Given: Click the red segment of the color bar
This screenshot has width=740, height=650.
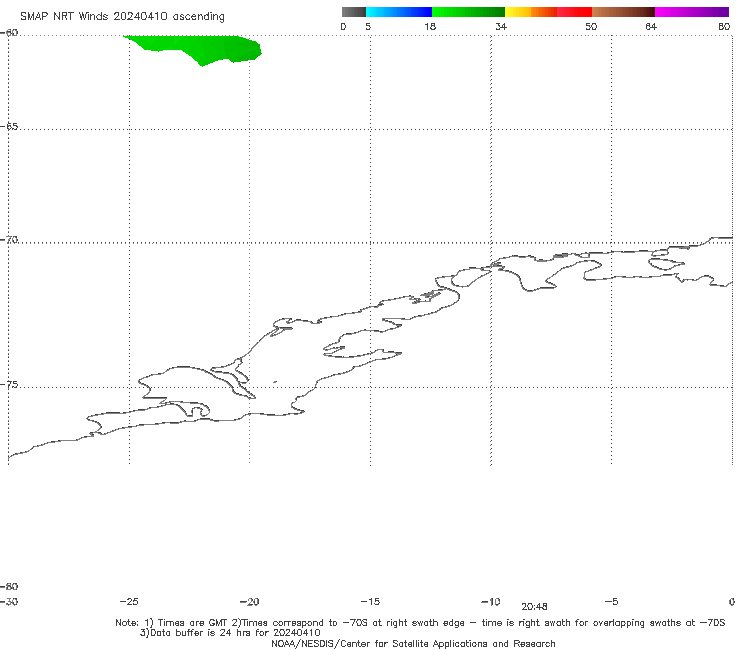Looking at the screenshot, I should tap(574, 12).
